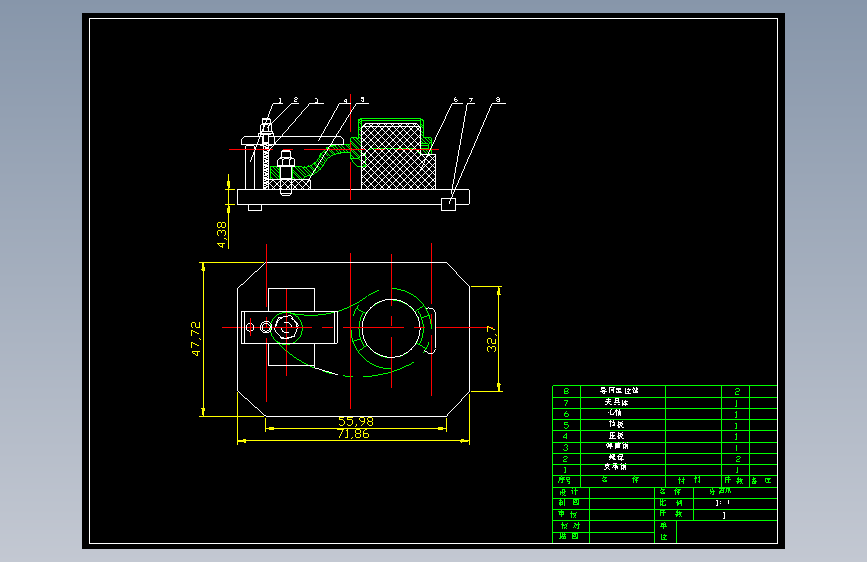867x562 pixels.
Task: Select the 4.38 vertical dimension text
Action: point(222,235)
